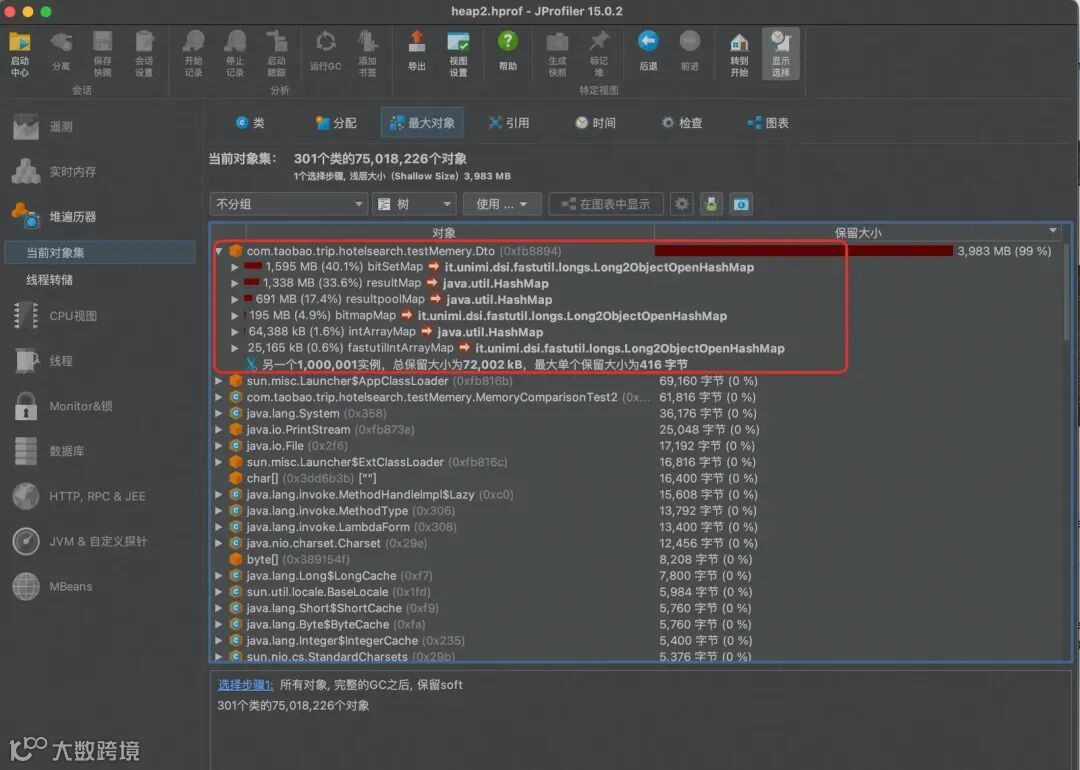Image resolution: width=1080 pixels, height=770 pixels.
Task: Switch to the 最大对象 (Biggest Objects) tab
Action: click(422, 123)
